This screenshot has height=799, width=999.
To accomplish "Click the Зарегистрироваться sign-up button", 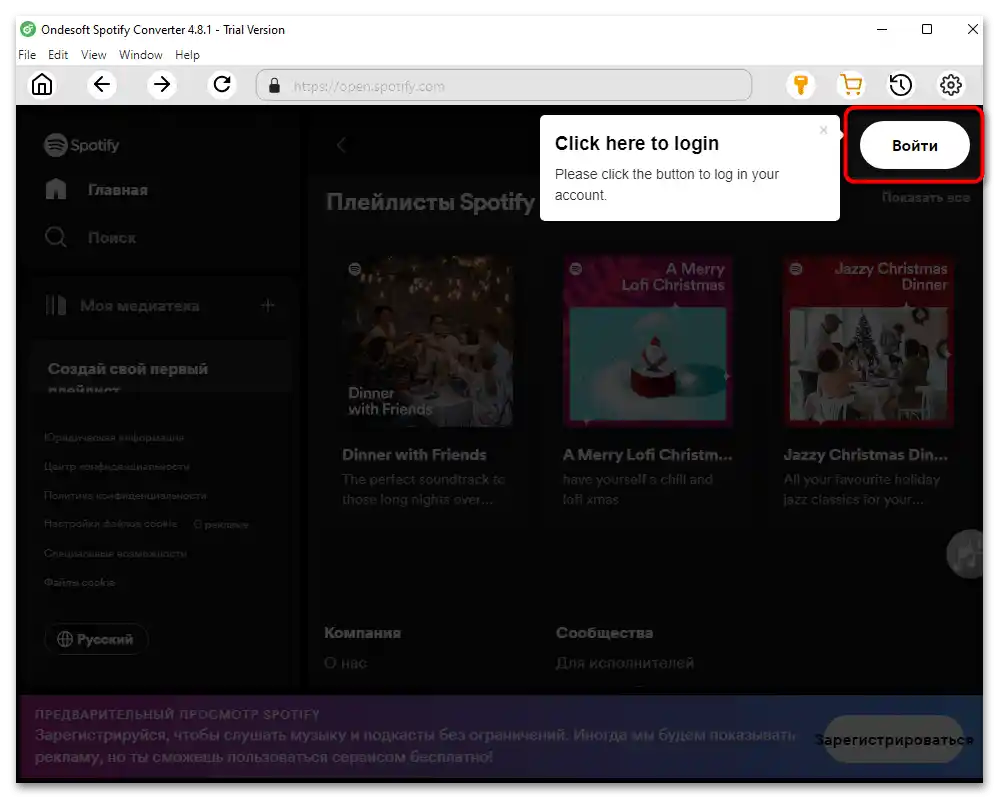I will click(893, 740).
